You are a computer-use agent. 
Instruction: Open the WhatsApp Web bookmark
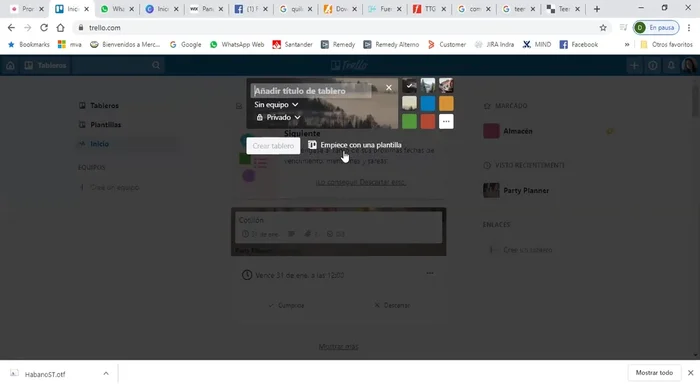pos(237,45)
